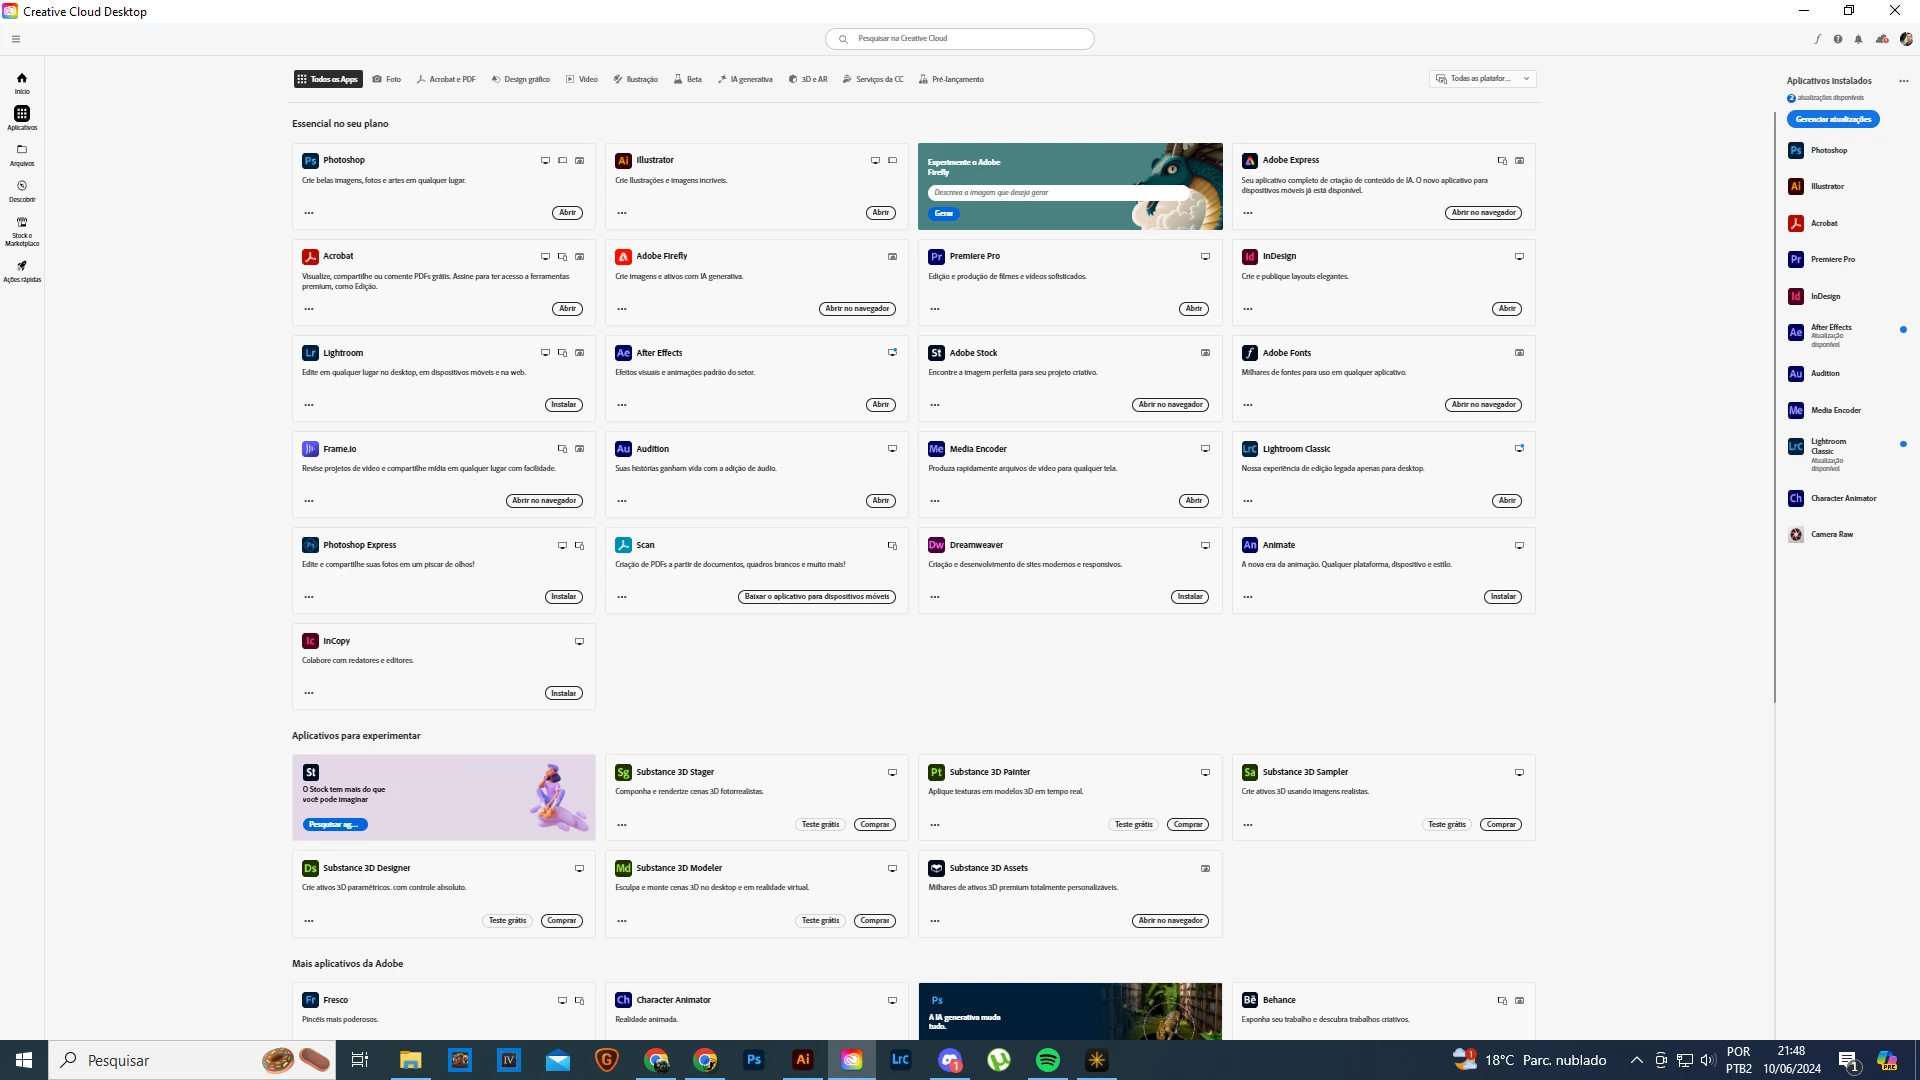This screenshot has width=1920, height=1080.
Task: Click the fonts 'f' icon in header
Action: (1817, 39)
